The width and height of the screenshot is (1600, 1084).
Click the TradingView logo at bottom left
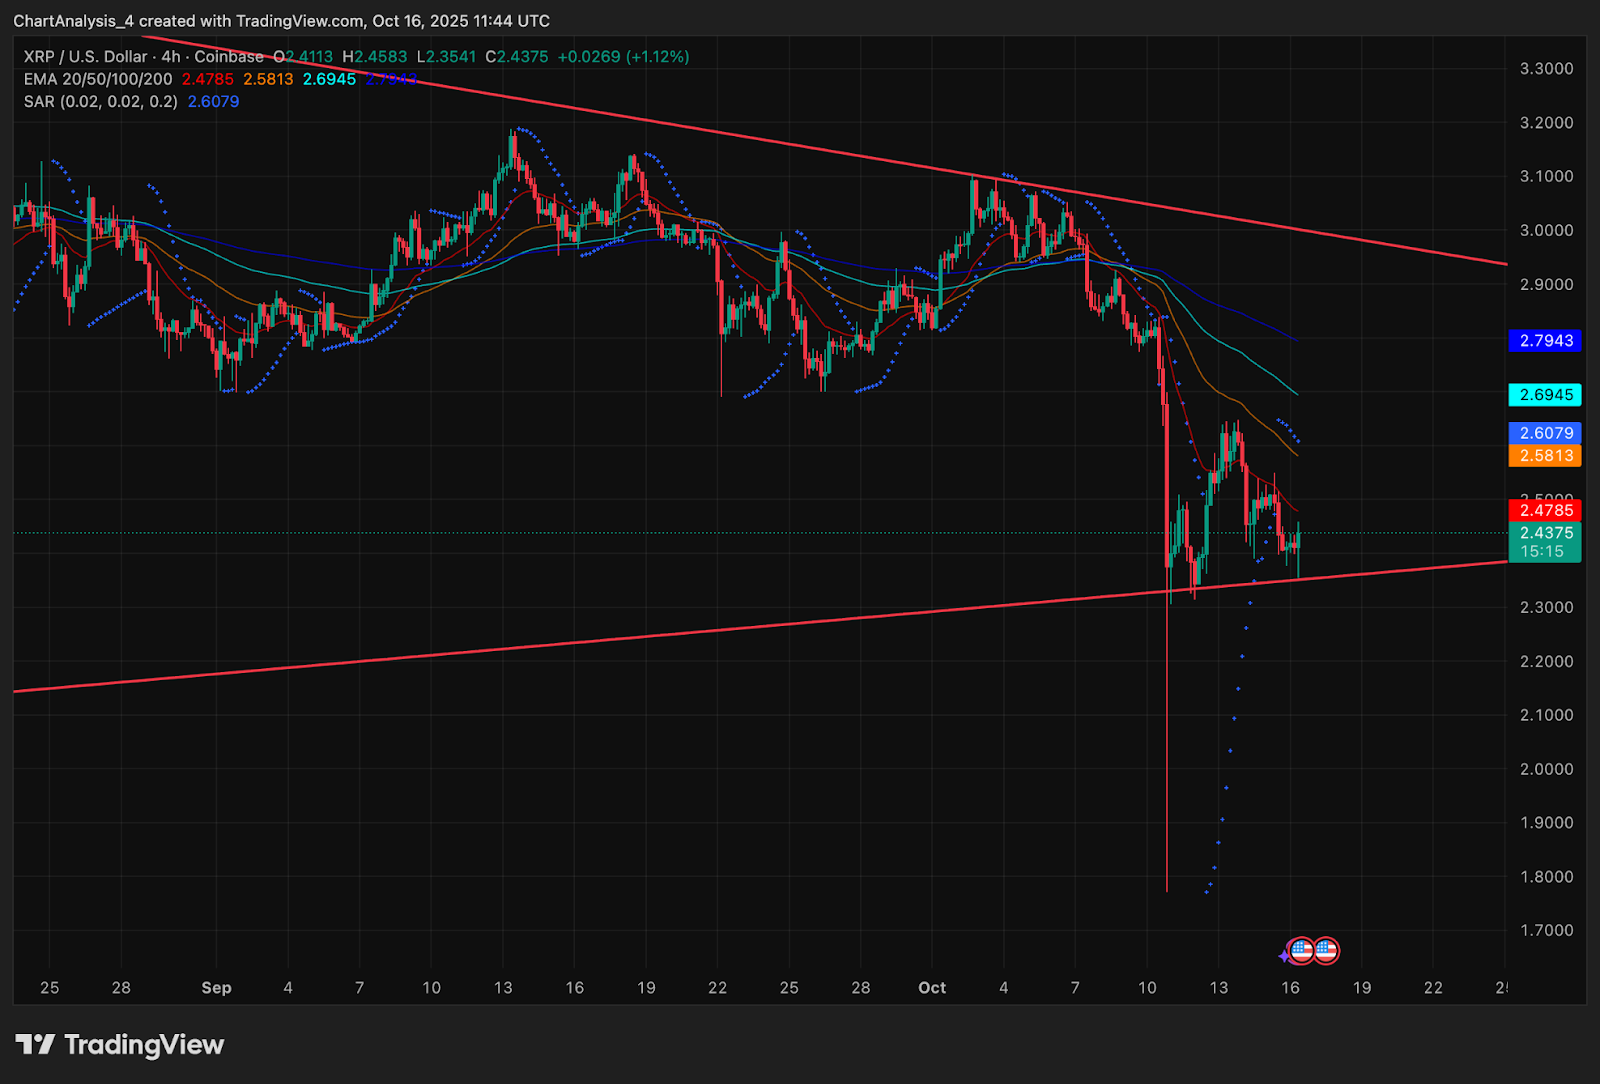tap(120, 1045)
